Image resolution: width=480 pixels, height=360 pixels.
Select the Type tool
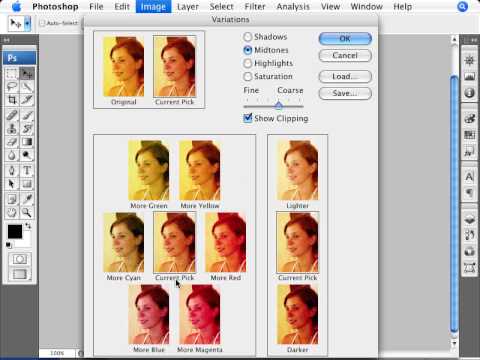tap(27, 171)
